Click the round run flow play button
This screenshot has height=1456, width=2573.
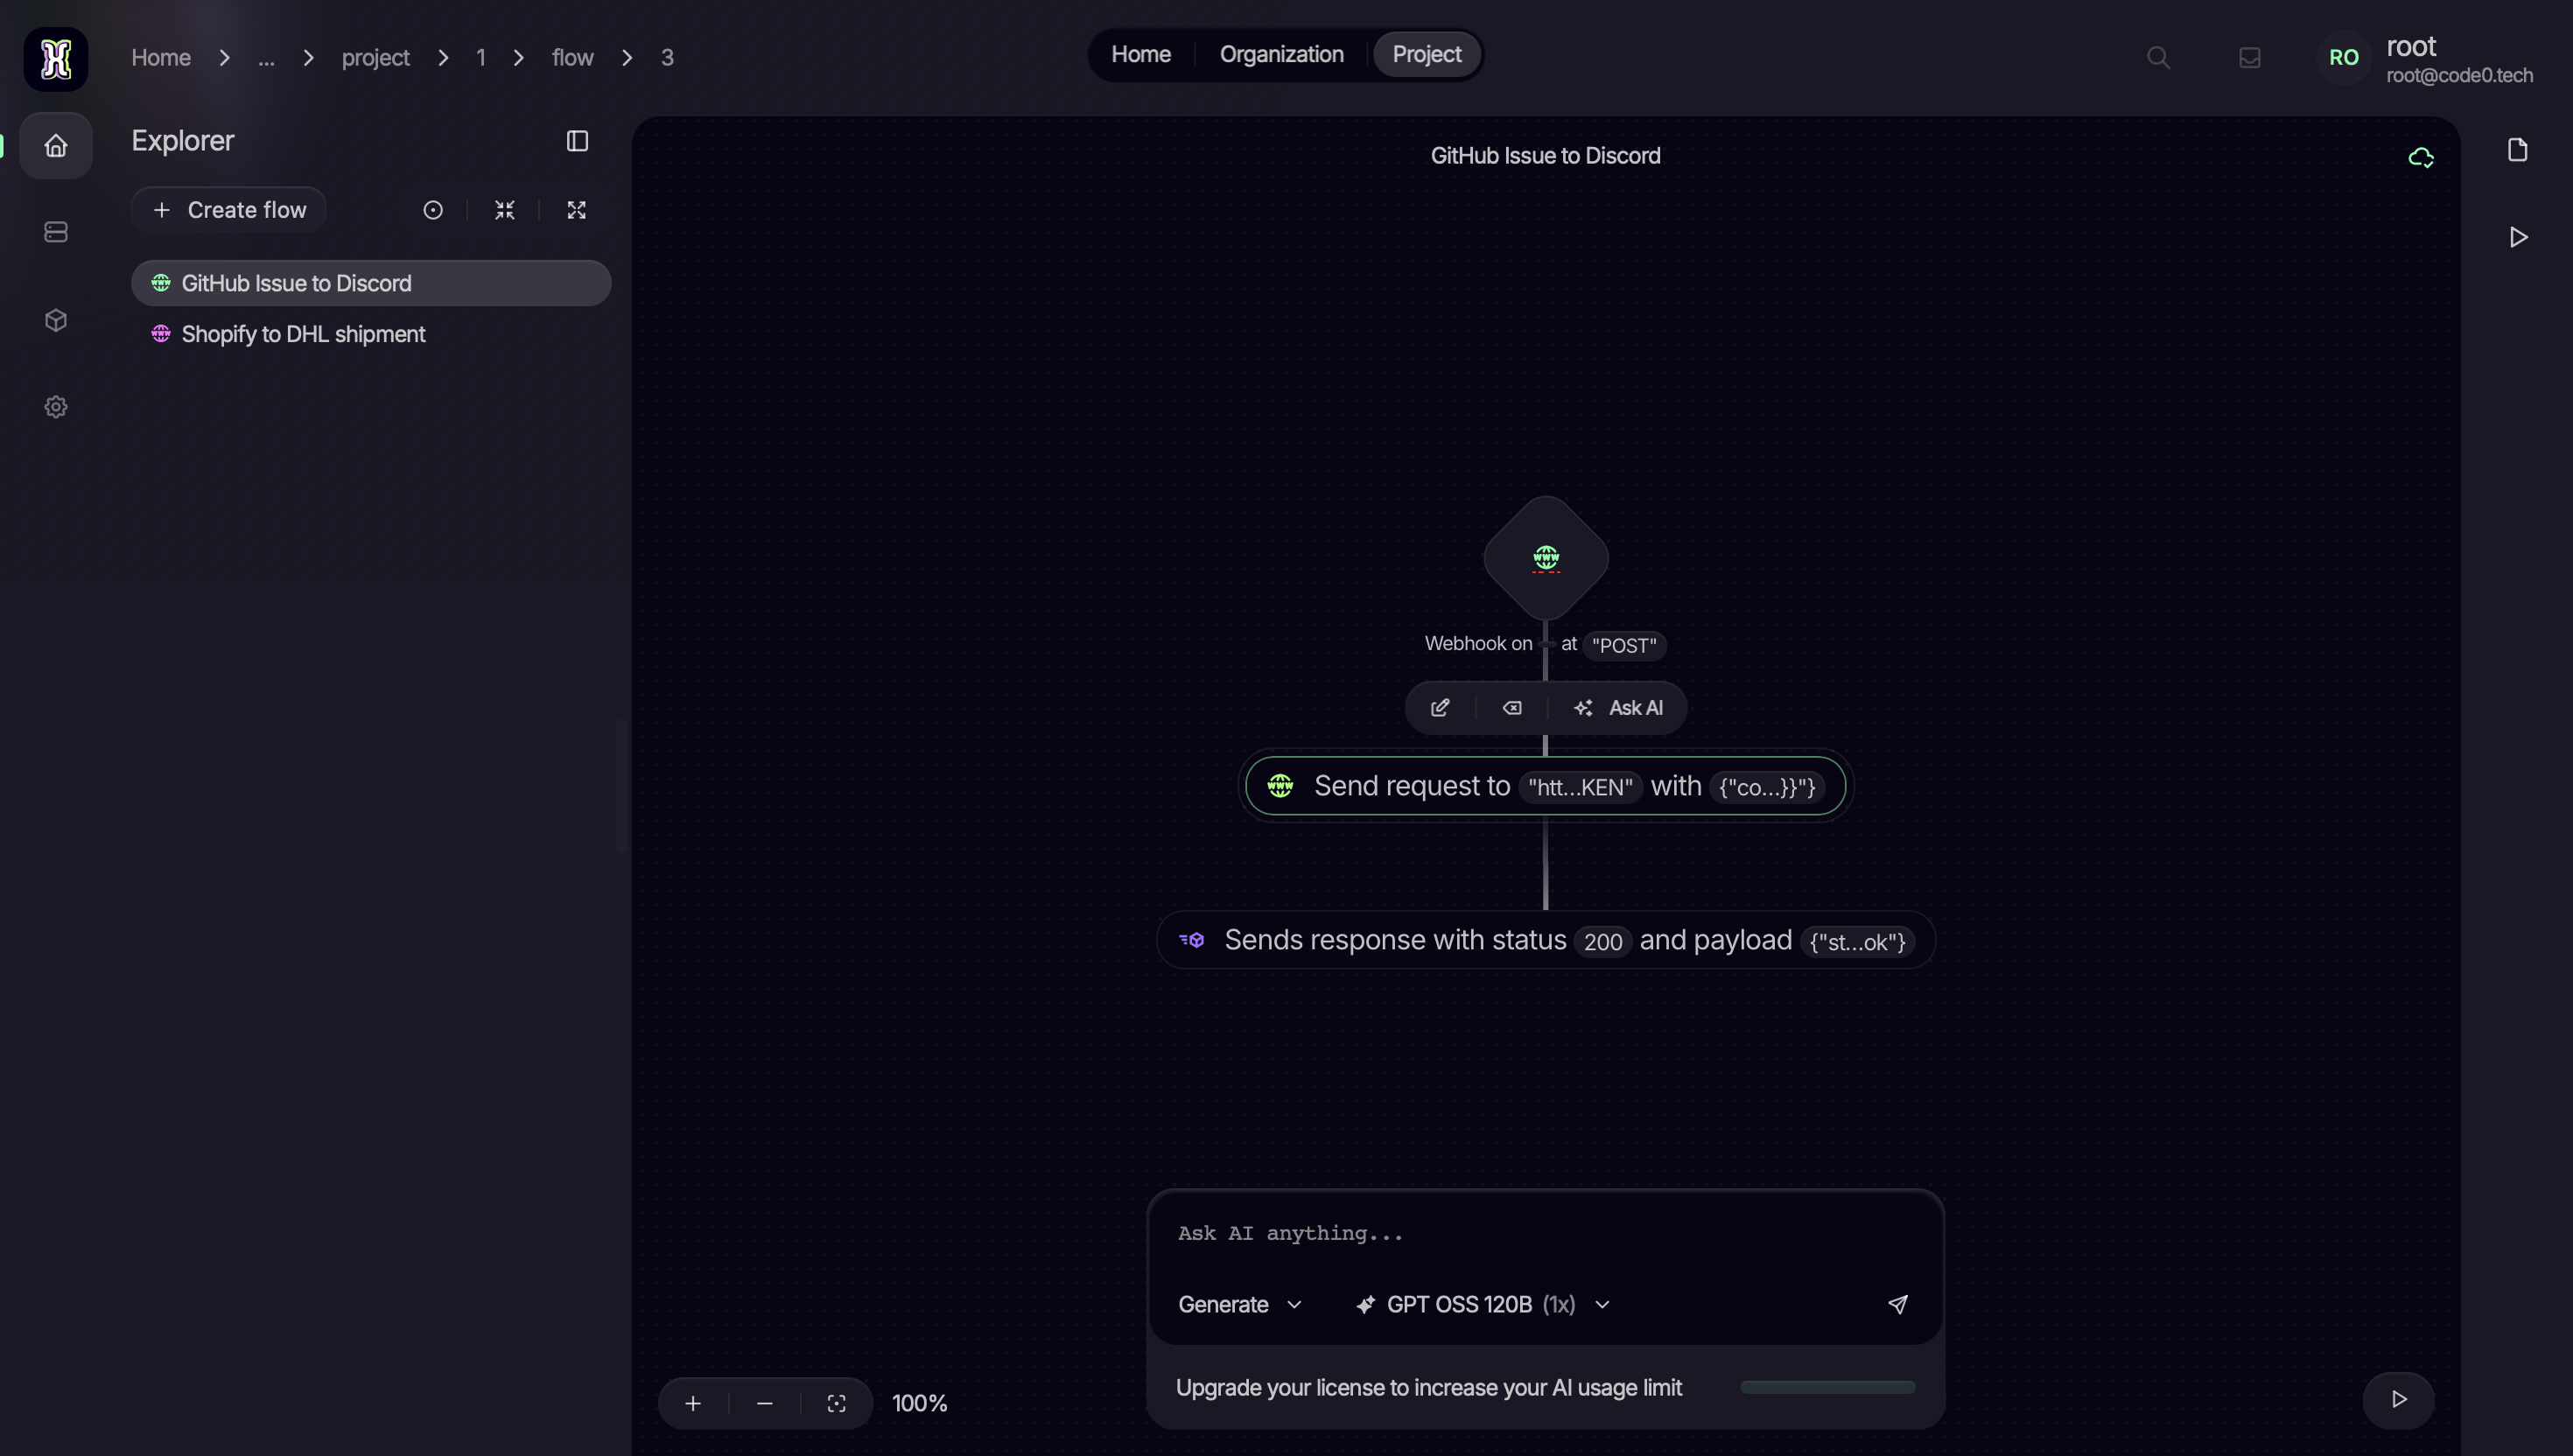(2399, 1400)
